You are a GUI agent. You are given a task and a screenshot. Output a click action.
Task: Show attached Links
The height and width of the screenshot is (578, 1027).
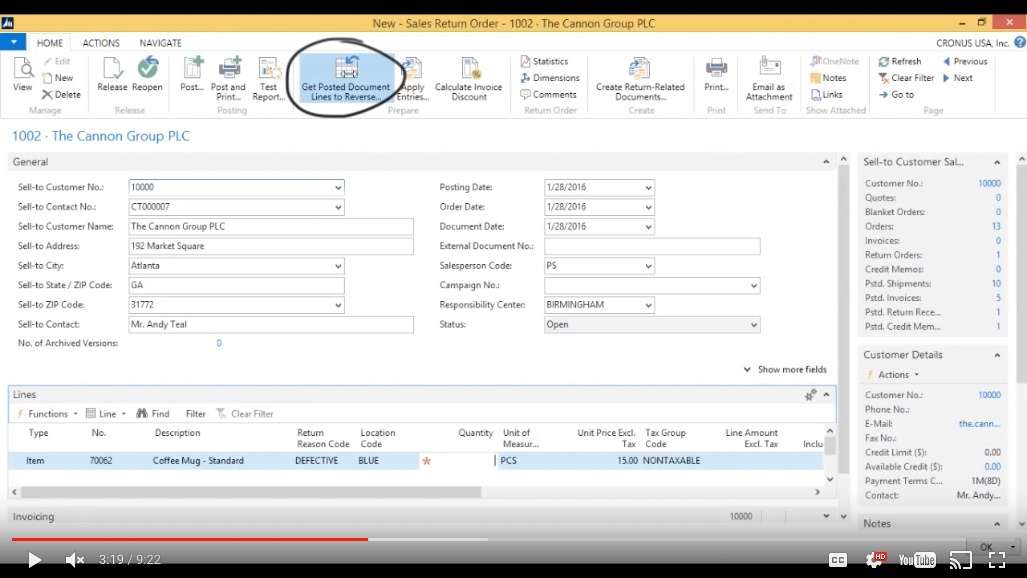click(827, 94)
